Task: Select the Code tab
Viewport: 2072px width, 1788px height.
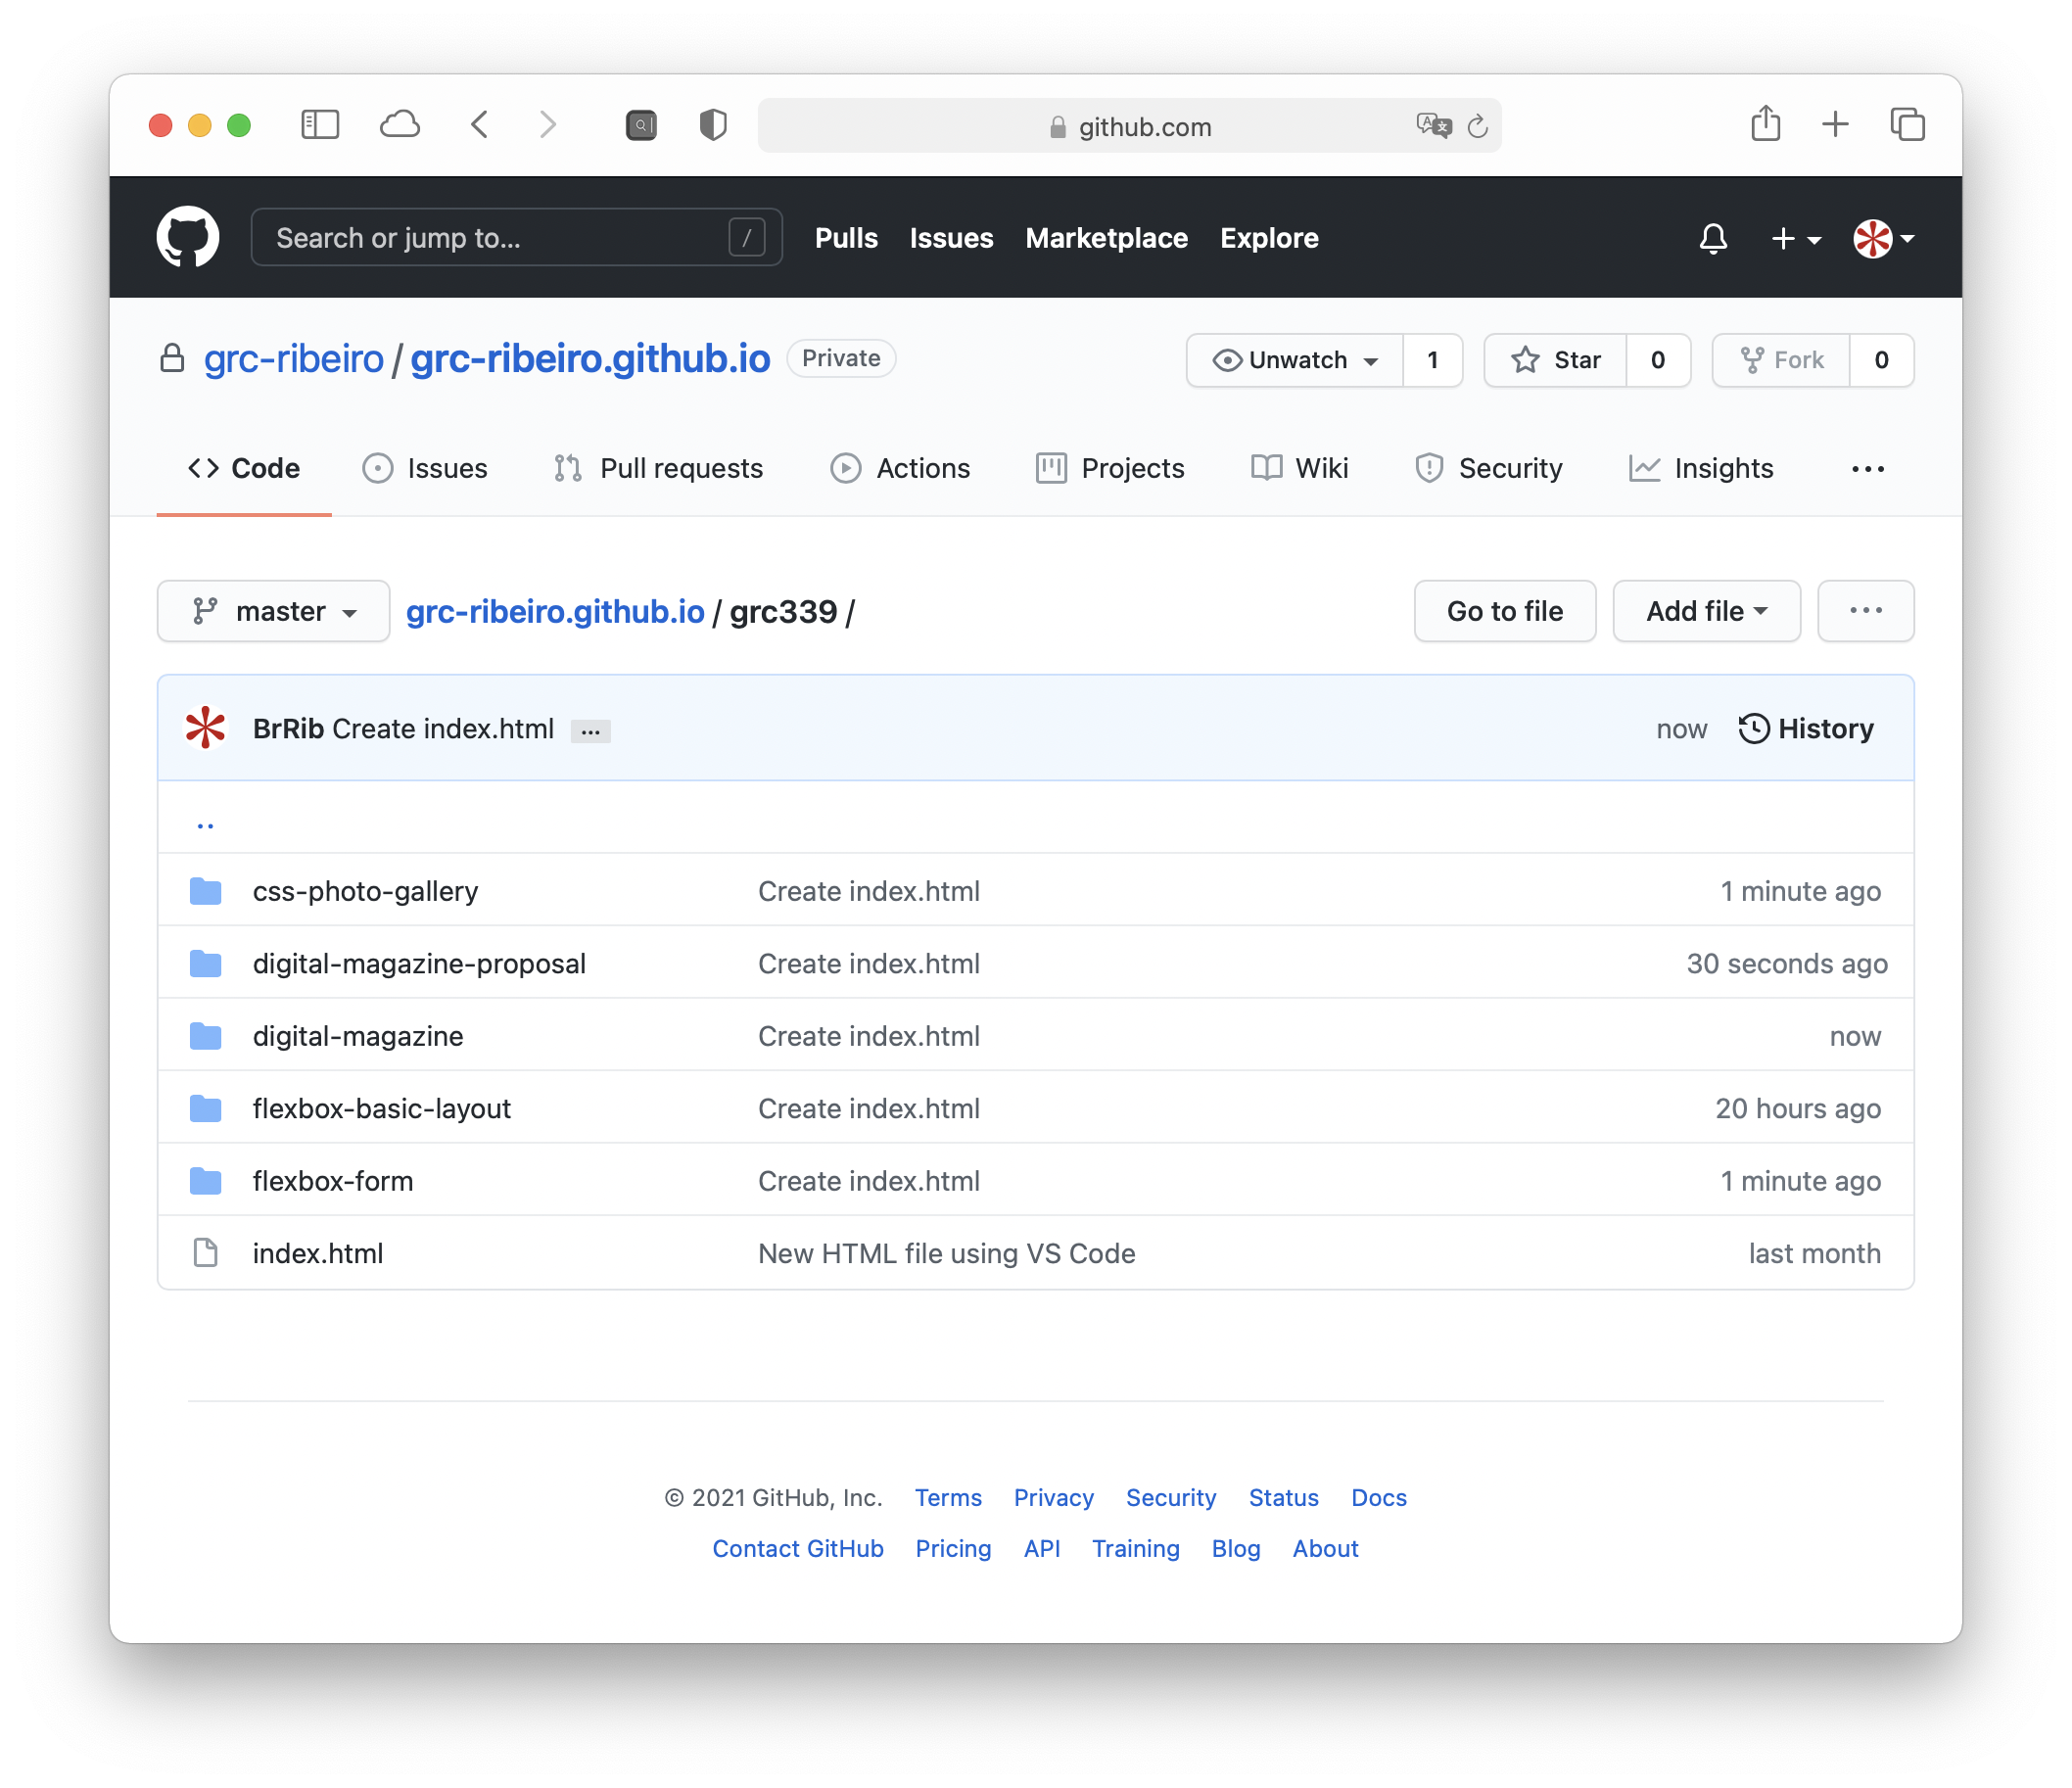Action: click(x=244, y=468)
